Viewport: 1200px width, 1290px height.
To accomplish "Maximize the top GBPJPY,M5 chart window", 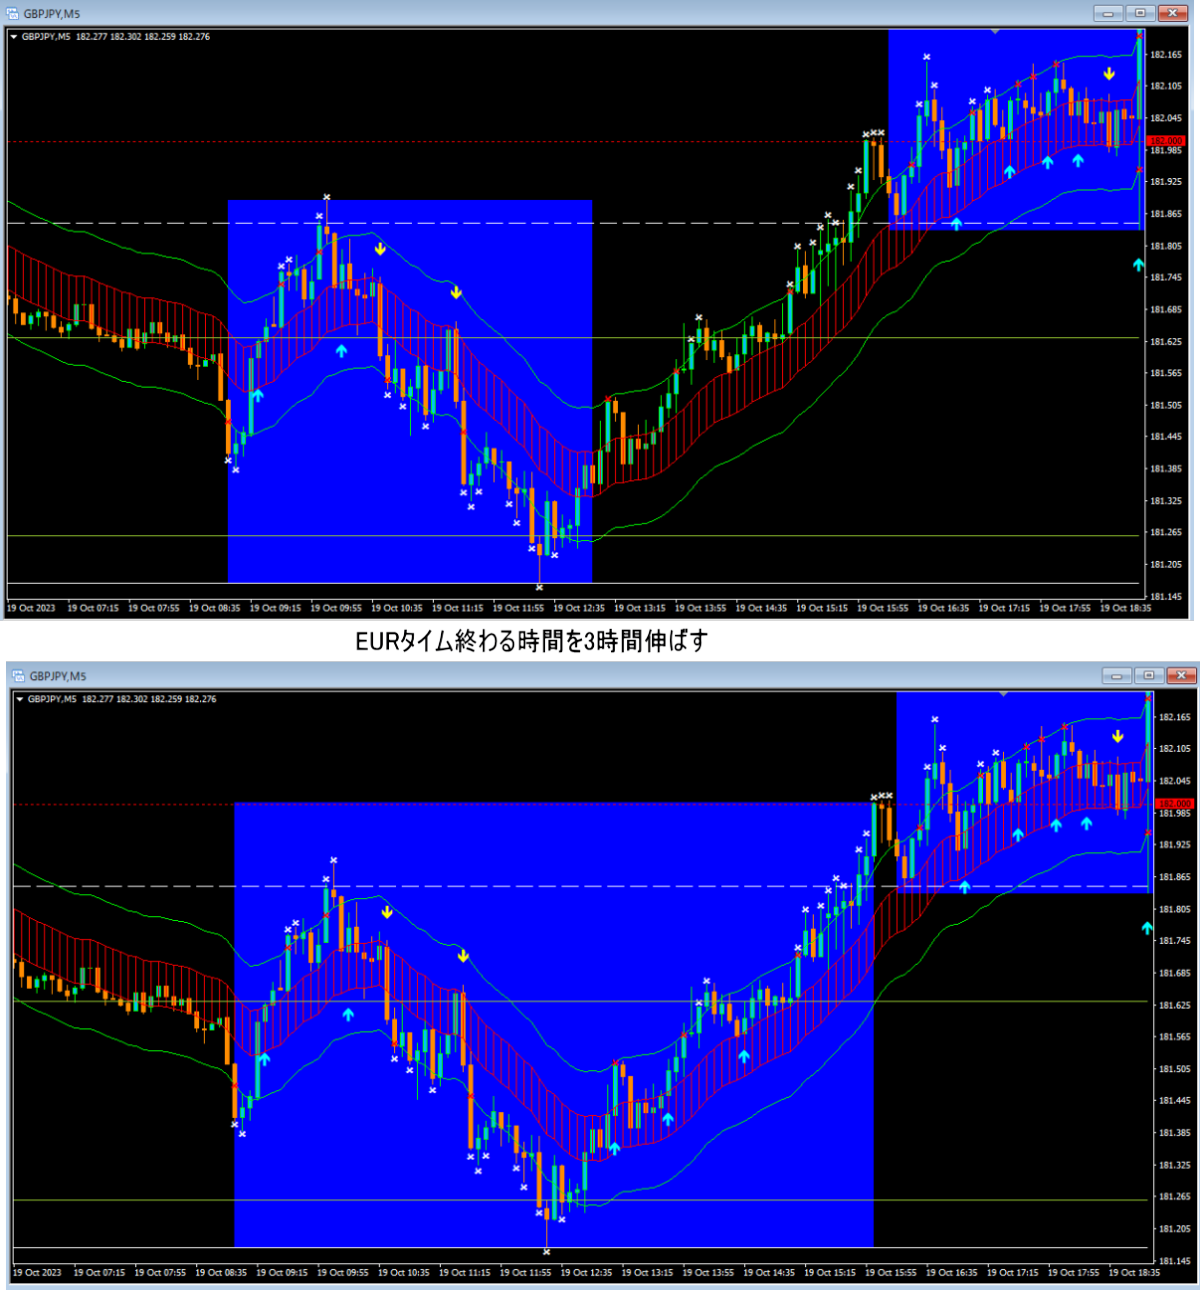I will click(x=1140, y=13).
